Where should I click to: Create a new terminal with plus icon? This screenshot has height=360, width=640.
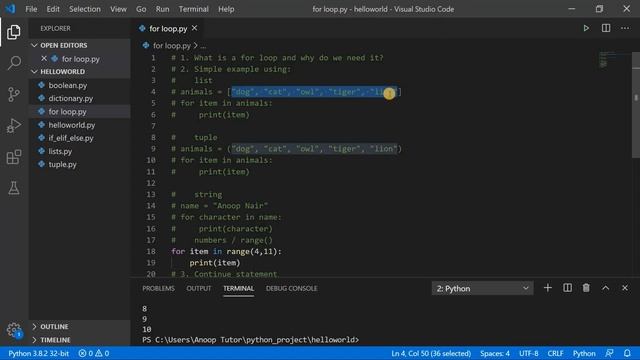click(x=548, y=288)
